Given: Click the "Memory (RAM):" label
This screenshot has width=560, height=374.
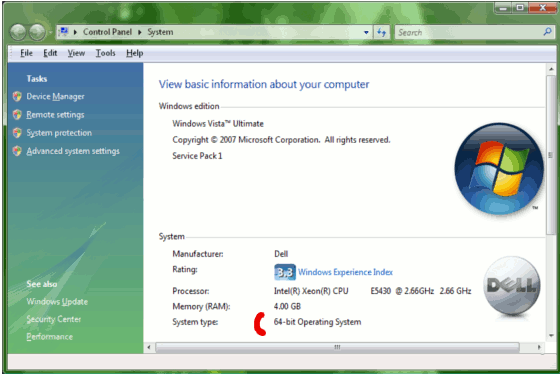Looking at the screenshot, I should coord(201,306).
